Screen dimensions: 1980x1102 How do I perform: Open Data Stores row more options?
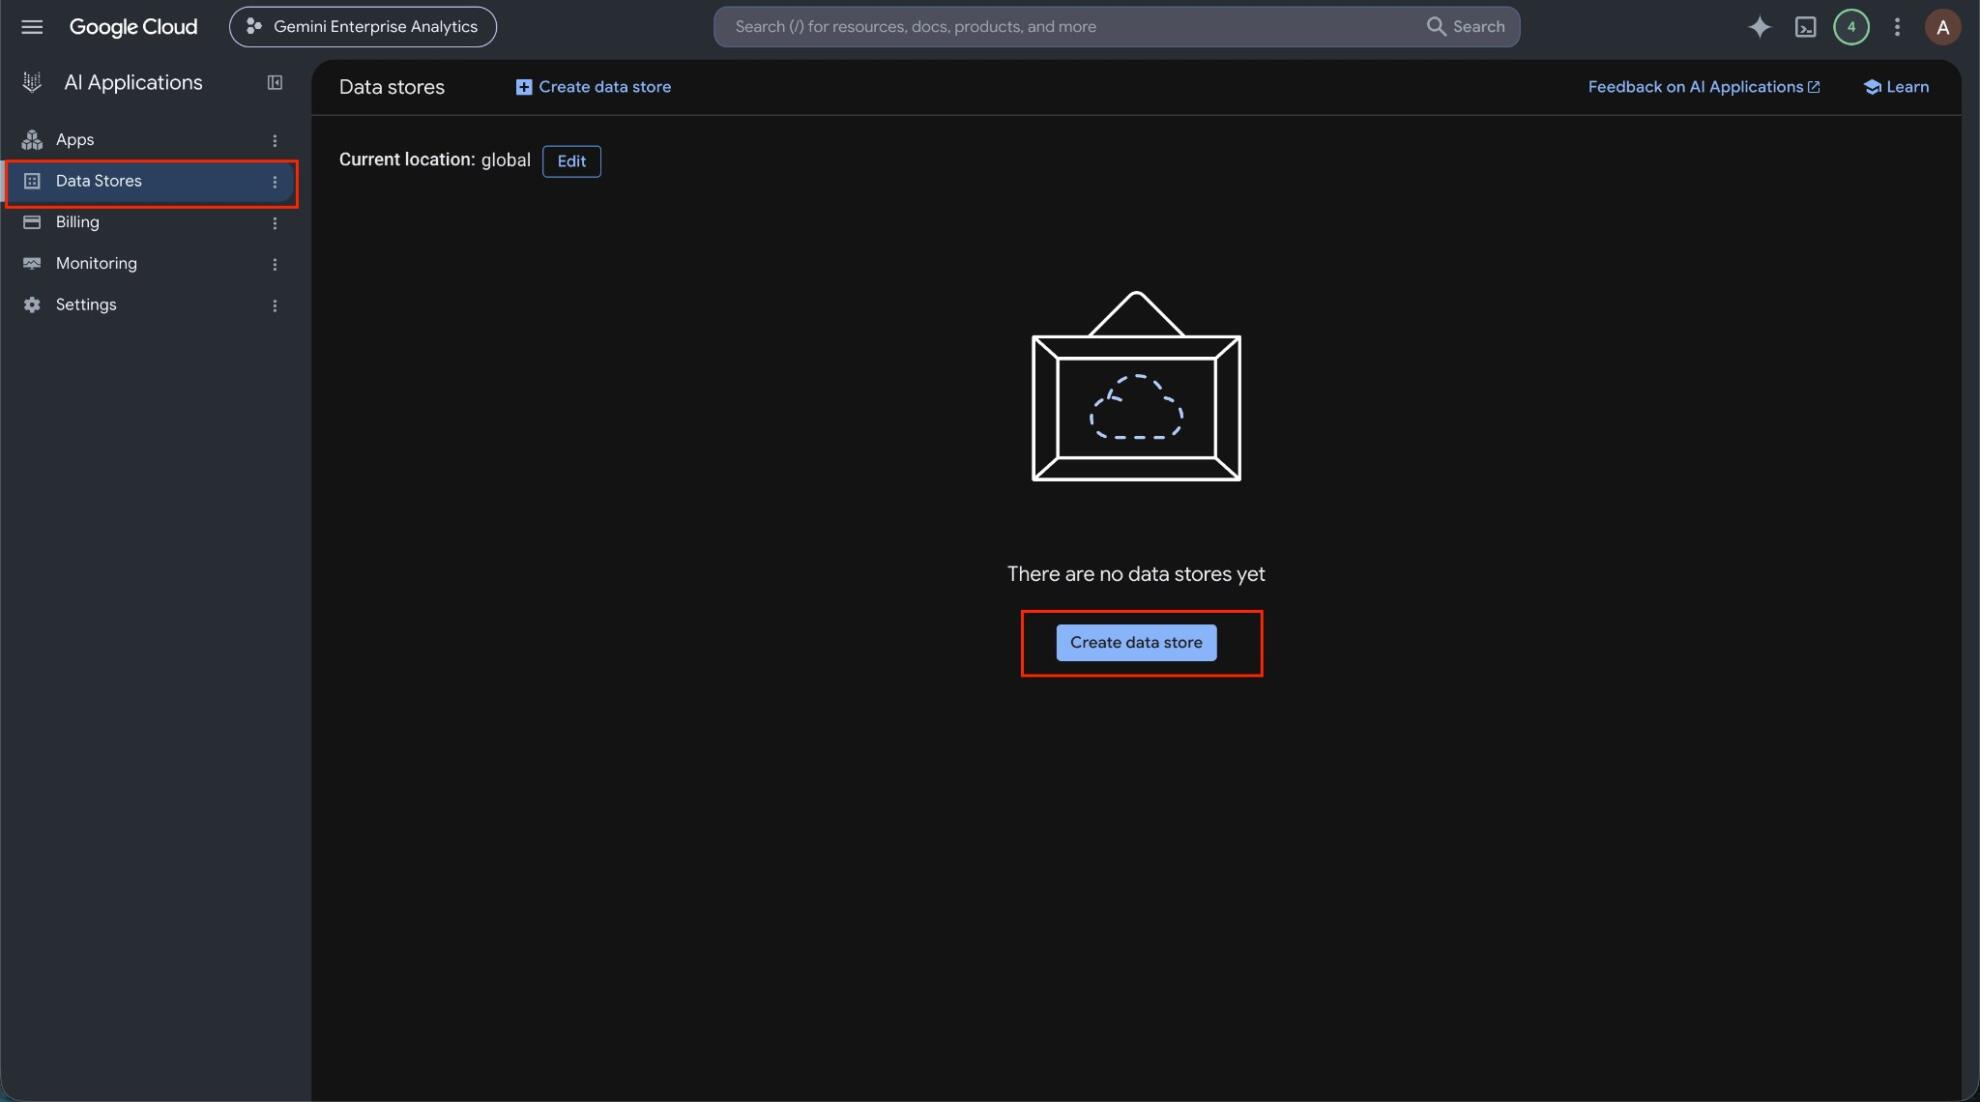coord(274,182)
